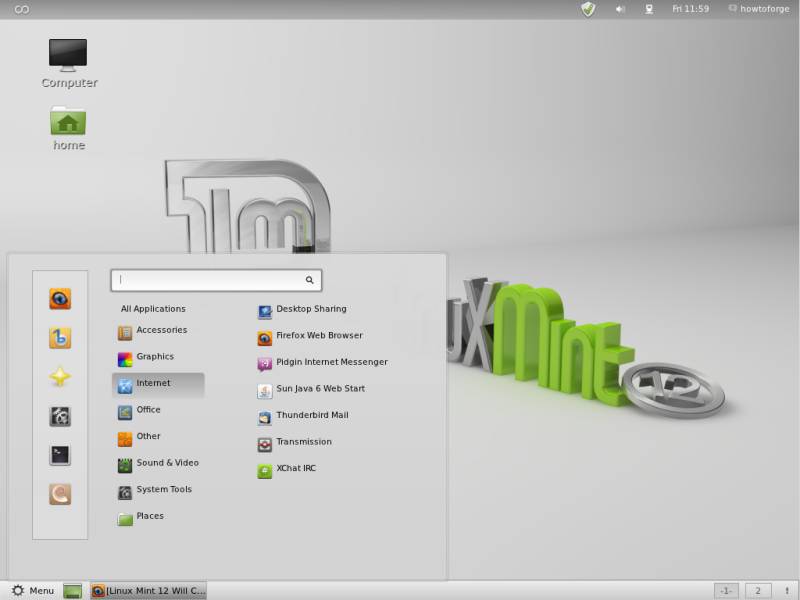Launch Pidgin Internet Messenger
Screen dimensions: 800x600
coord(322,364)
